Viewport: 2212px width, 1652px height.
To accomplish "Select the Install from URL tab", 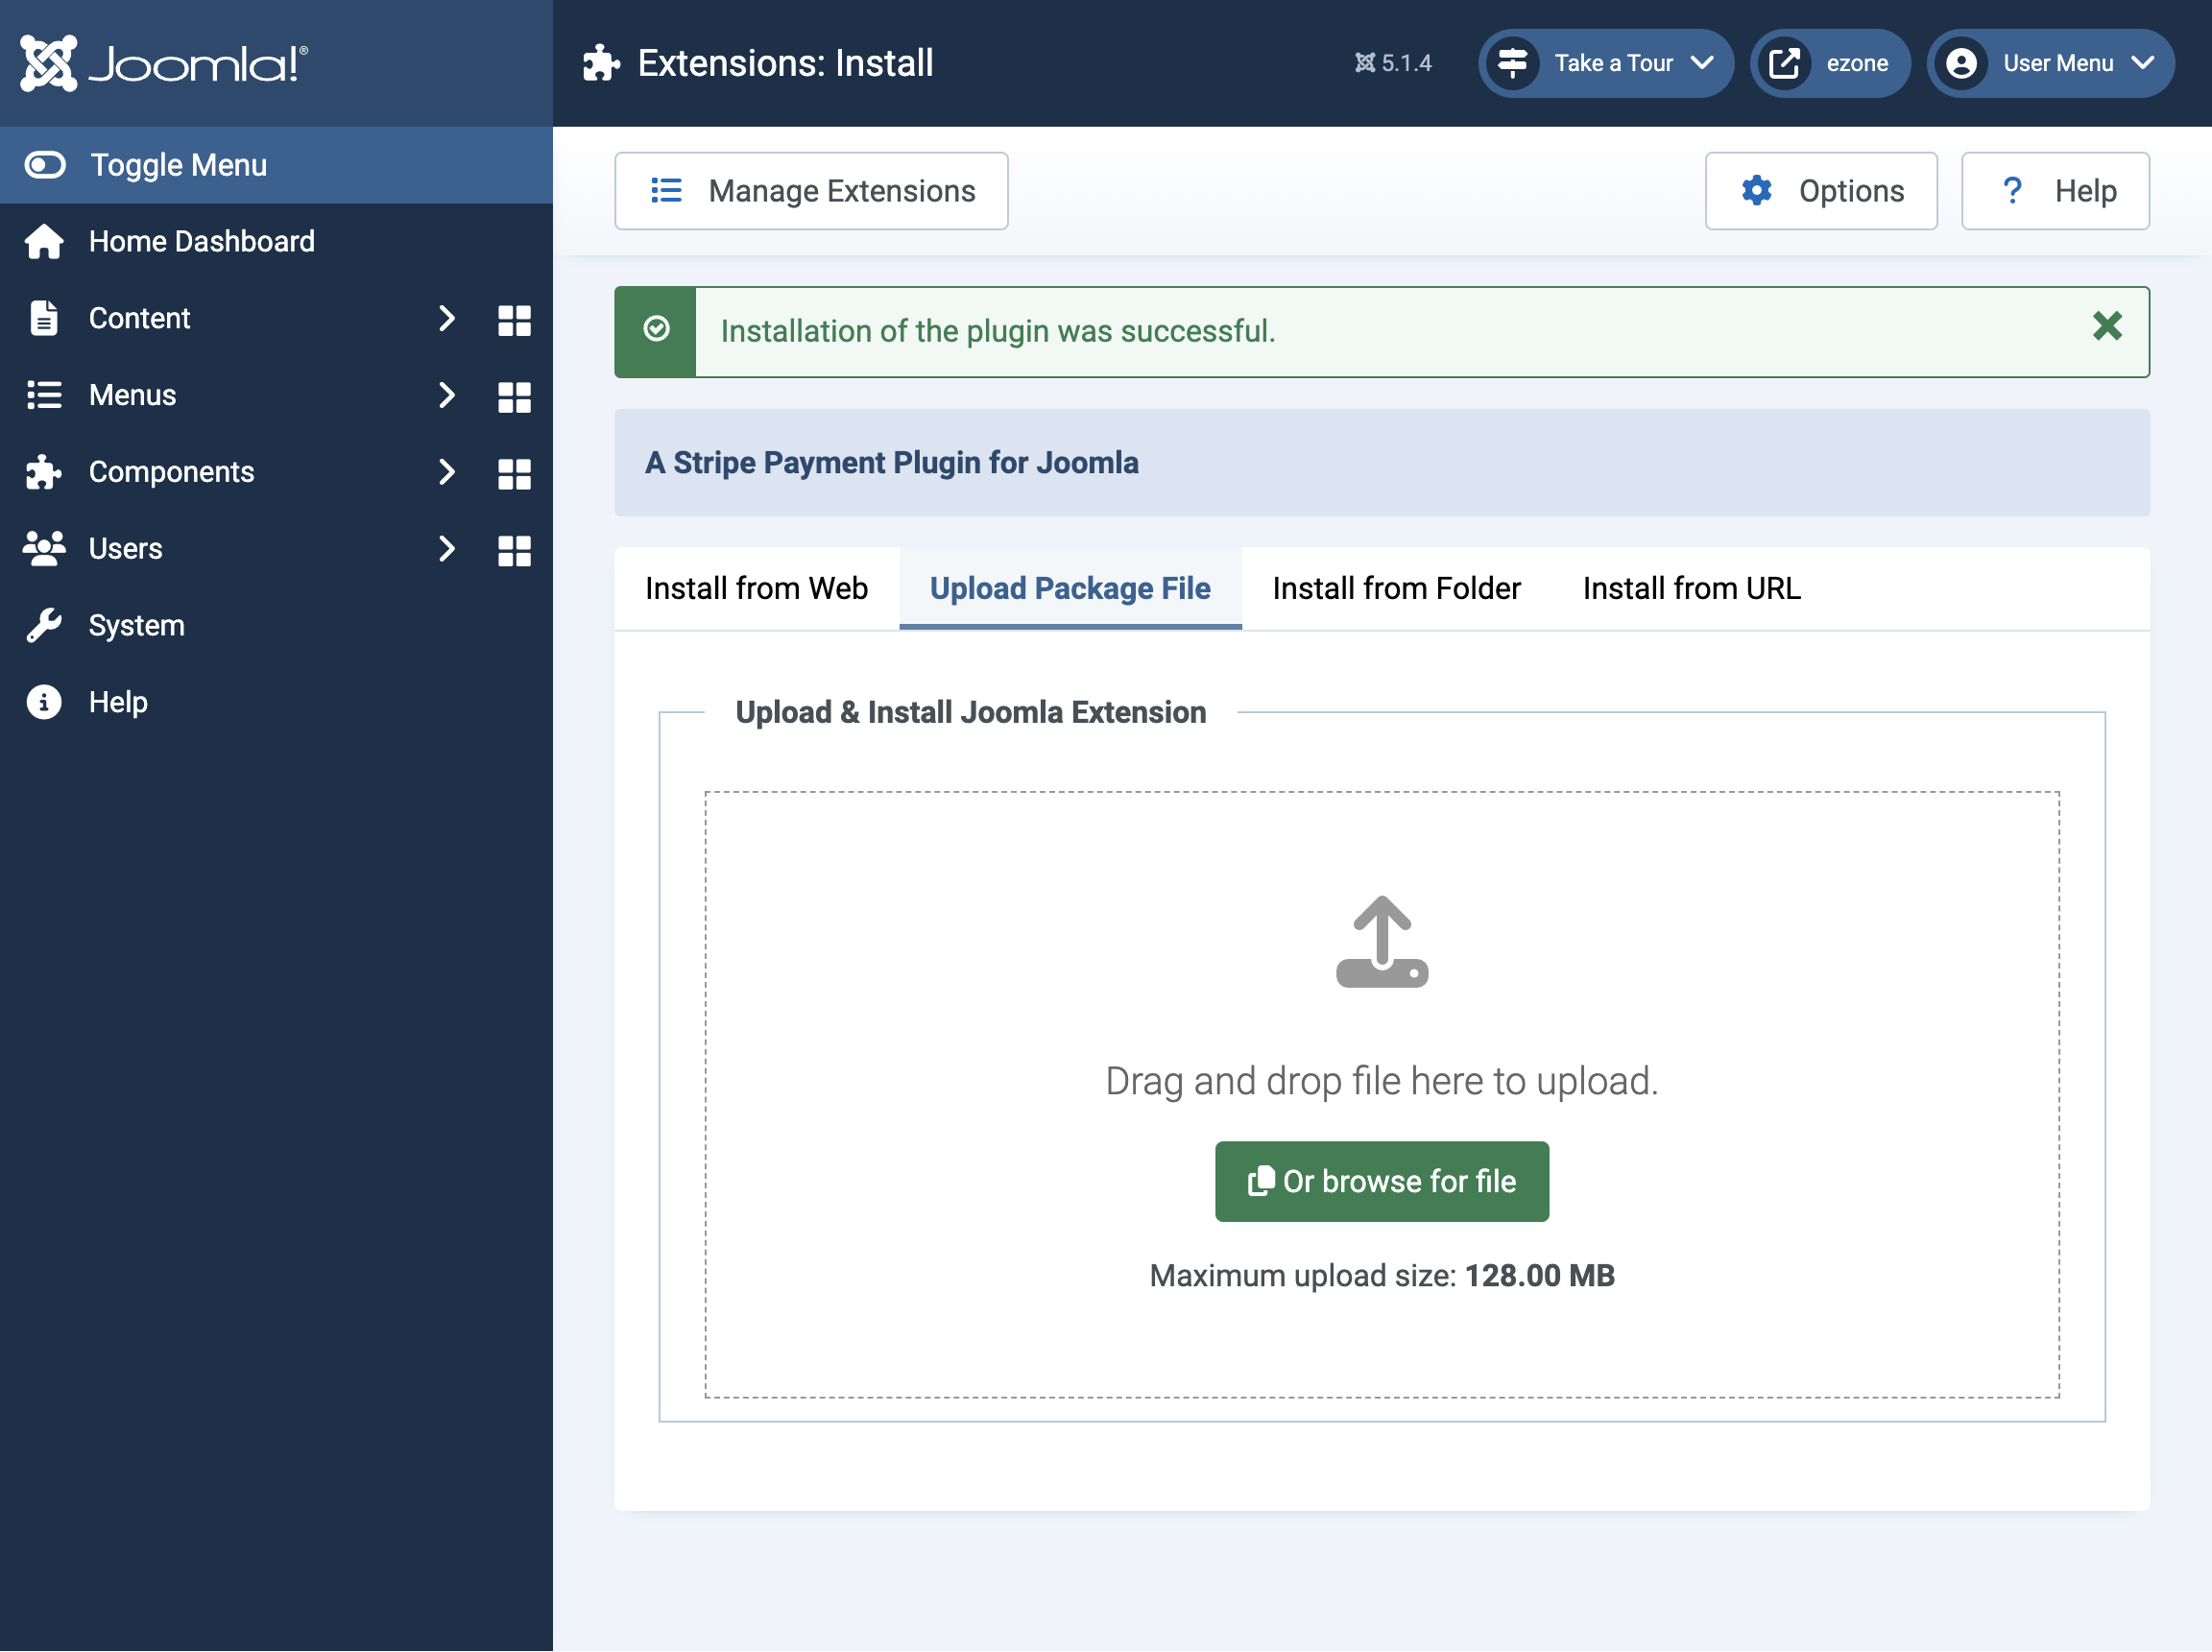I will [1690, 588].
